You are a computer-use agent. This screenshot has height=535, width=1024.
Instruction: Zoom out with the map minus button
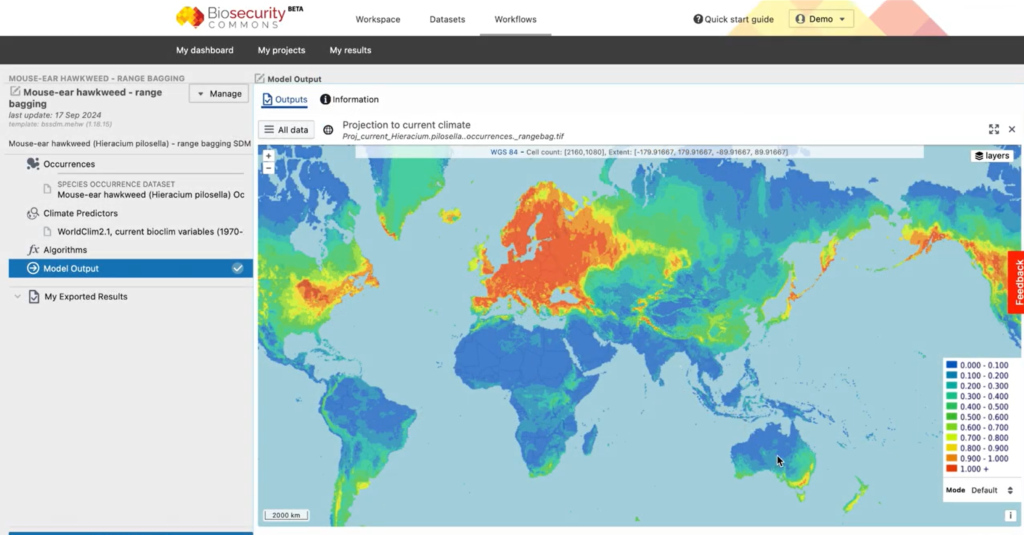268,168
